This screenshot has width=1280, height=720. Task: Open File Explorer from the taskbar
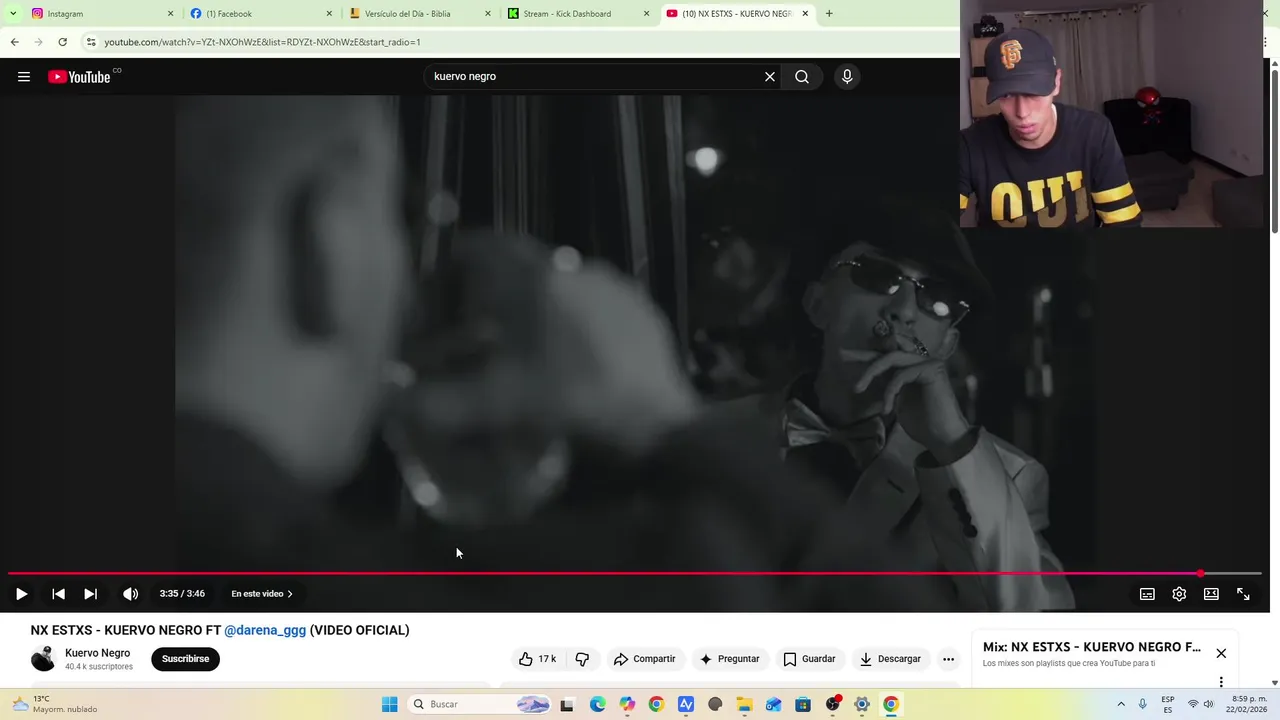(x=744, y=704)
